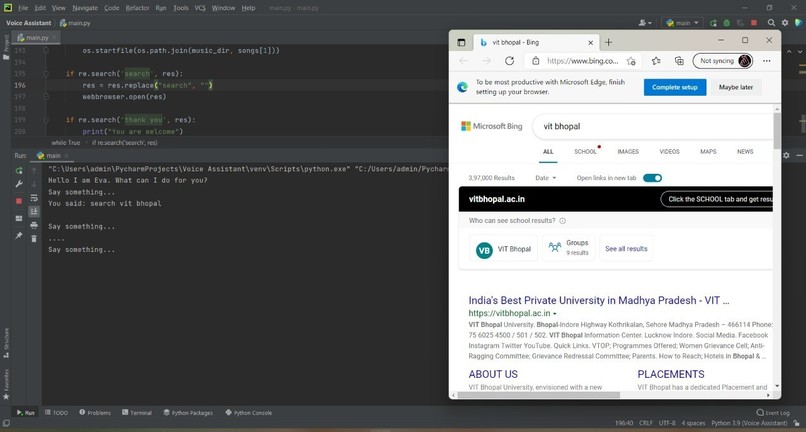Image resolution: width=806 pixels, height=432 pixels.
Task: Click the Groups 9 results card
Action: tap(569, 247)
